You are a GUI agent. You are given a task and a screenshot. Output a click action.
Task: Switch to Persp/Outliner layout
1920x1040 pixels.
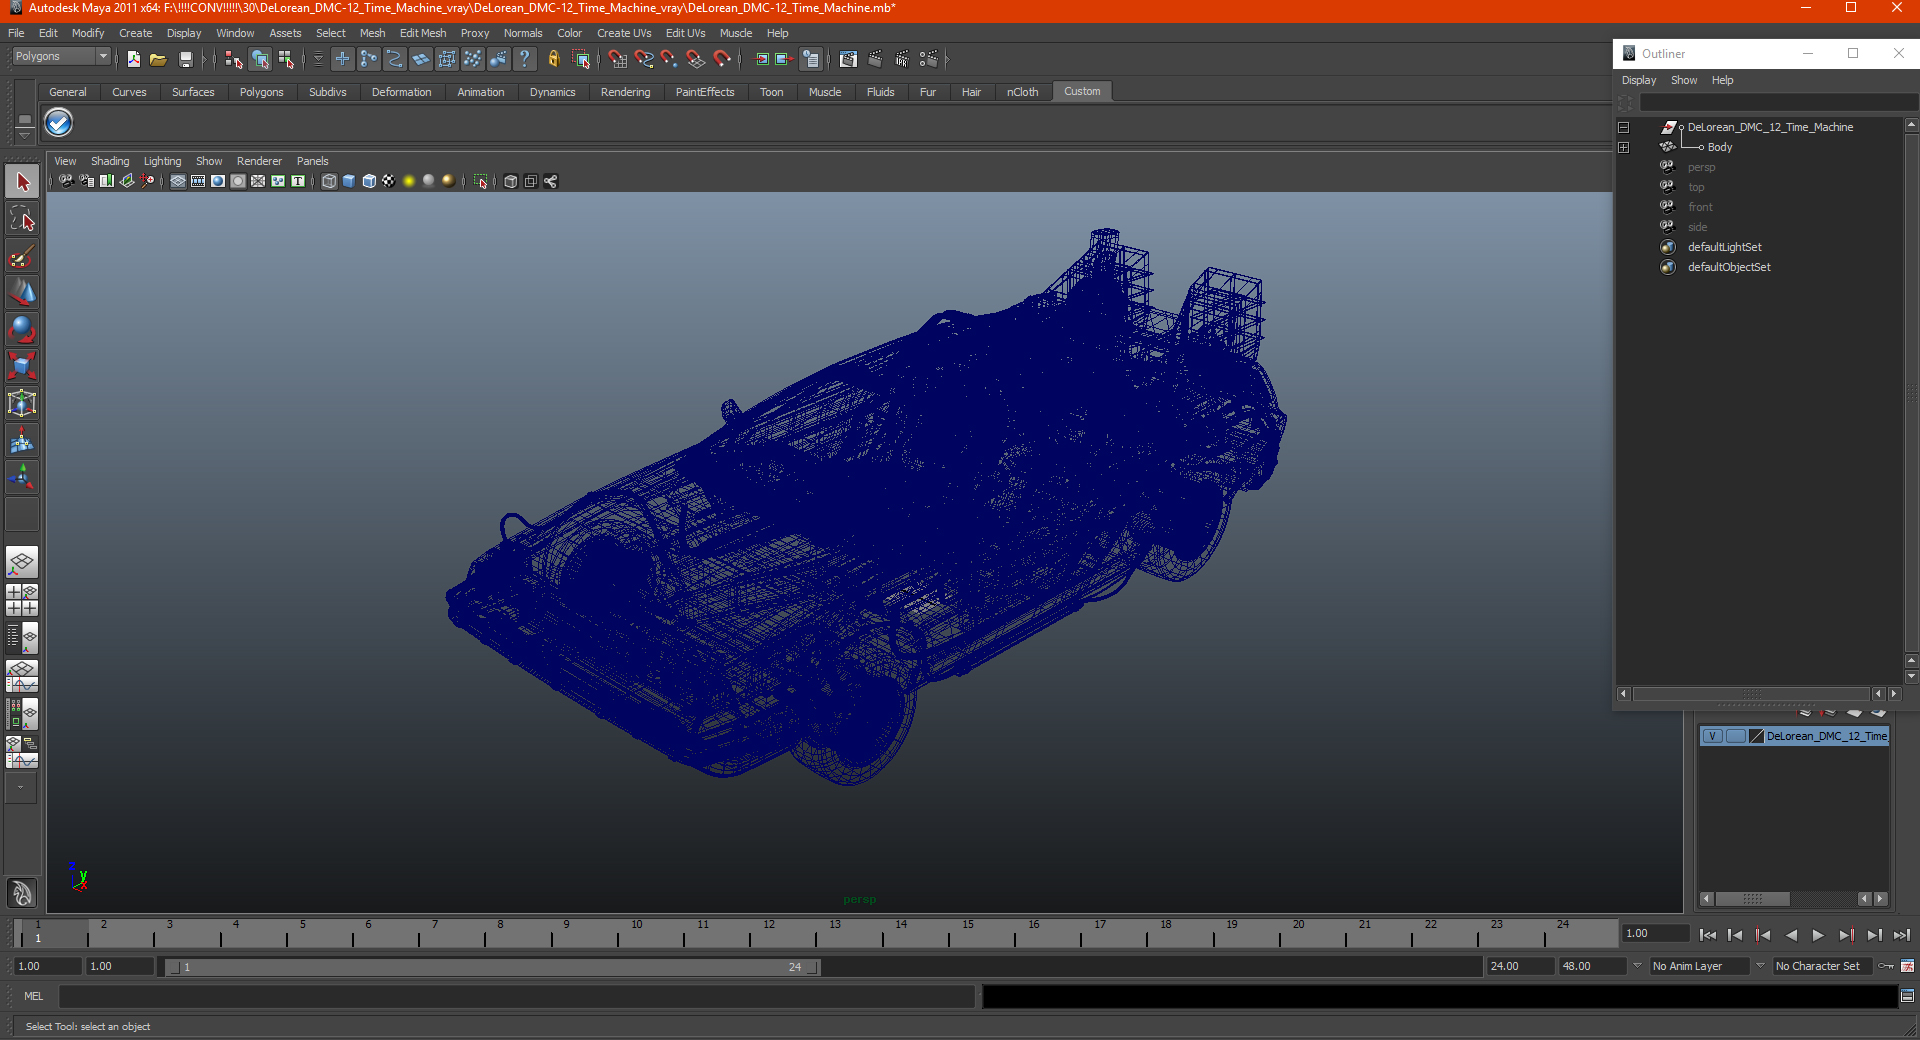click(22, 637)
